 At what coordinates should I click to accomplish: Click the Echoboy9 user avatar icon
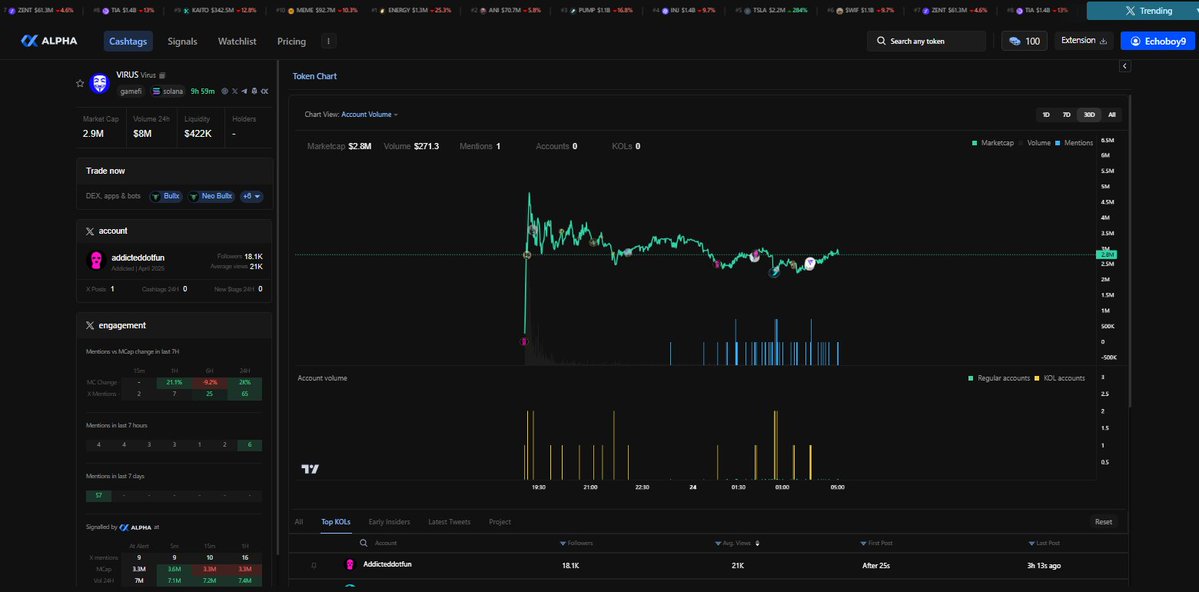point(1135,41)
